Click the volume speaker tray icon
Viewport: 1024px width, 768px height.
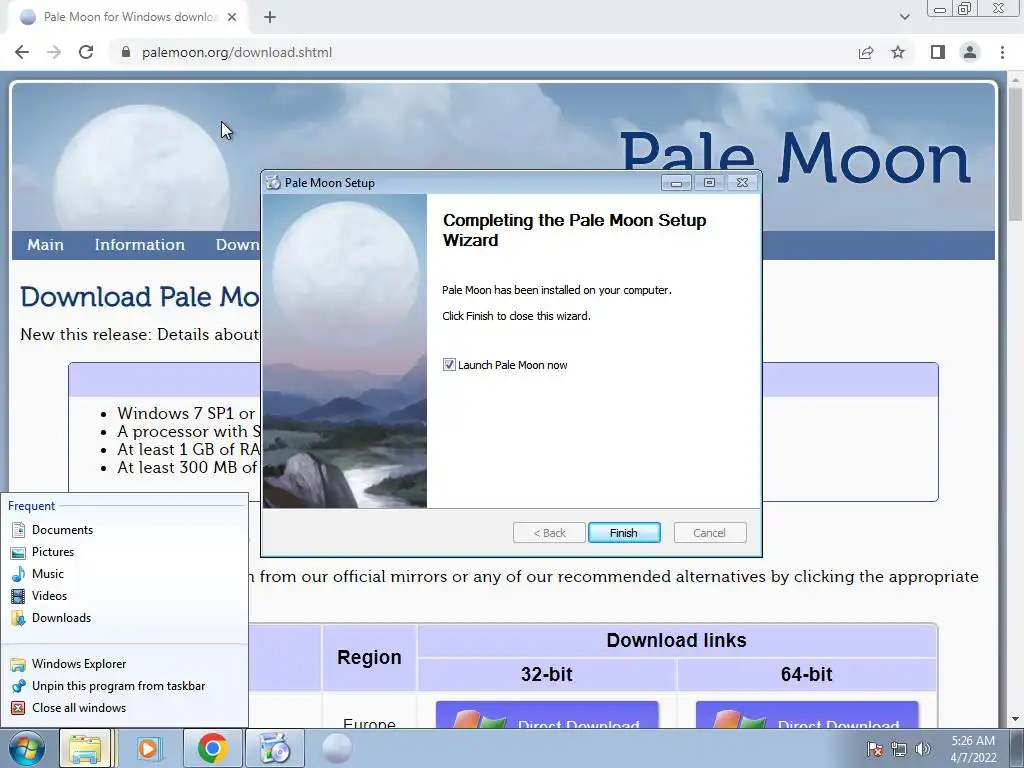[x=923, y=749]
